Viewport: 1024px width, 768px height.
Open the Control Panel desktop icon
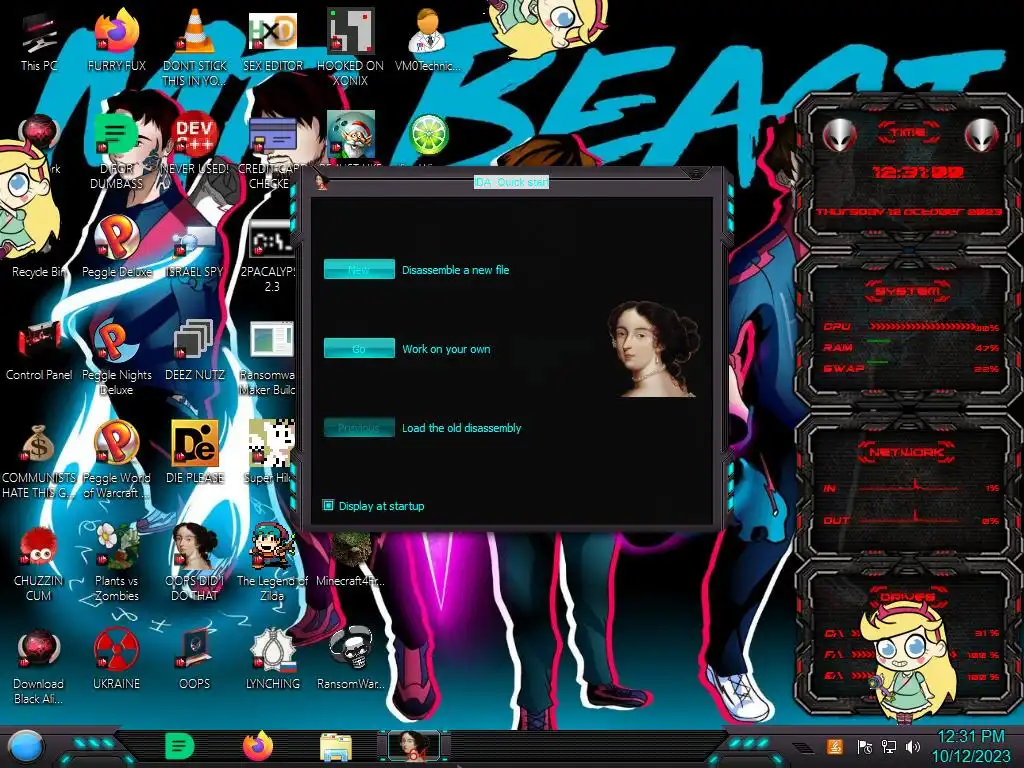(x=39, y=342)
